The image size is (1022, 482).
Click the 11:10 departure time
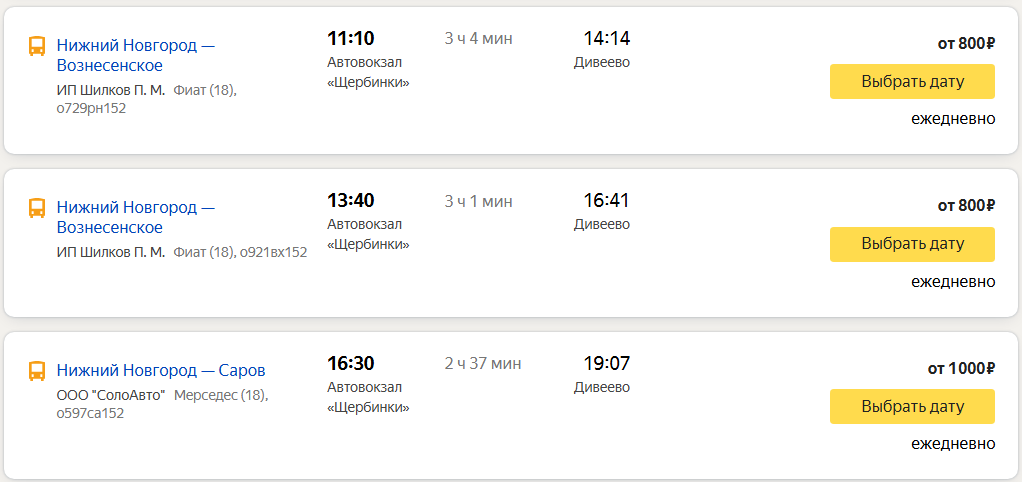tap(351, 38)
